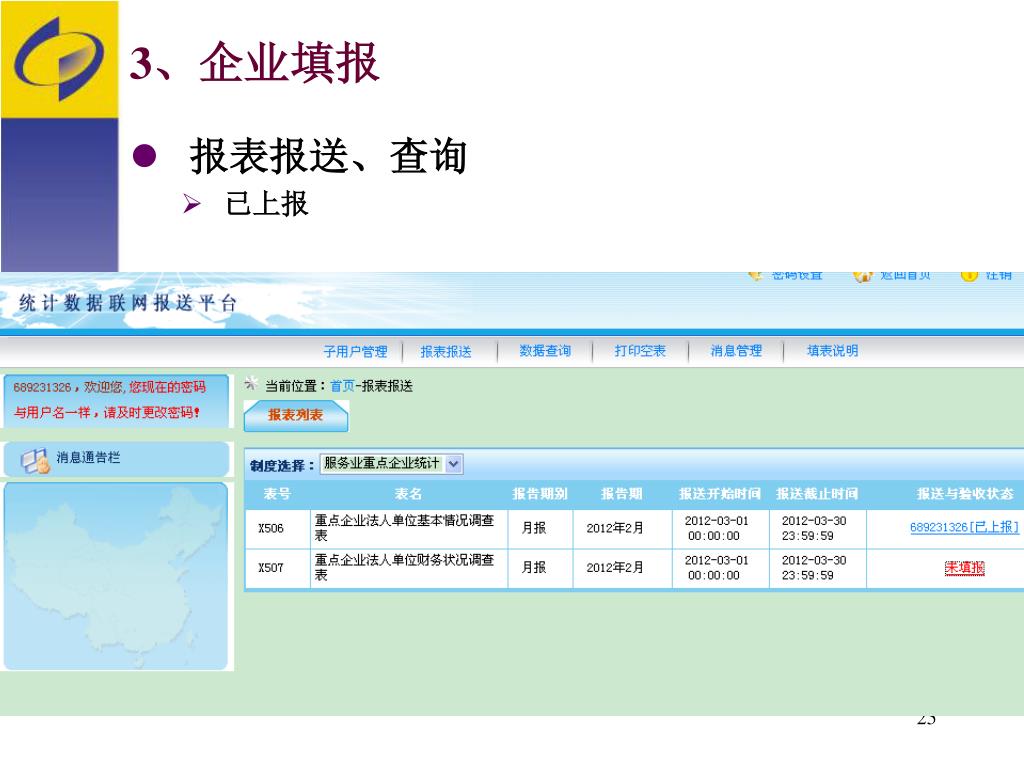Open 消息管理 menu item
This screenshot has width=1024, height=768.
(x=736, y=351)
